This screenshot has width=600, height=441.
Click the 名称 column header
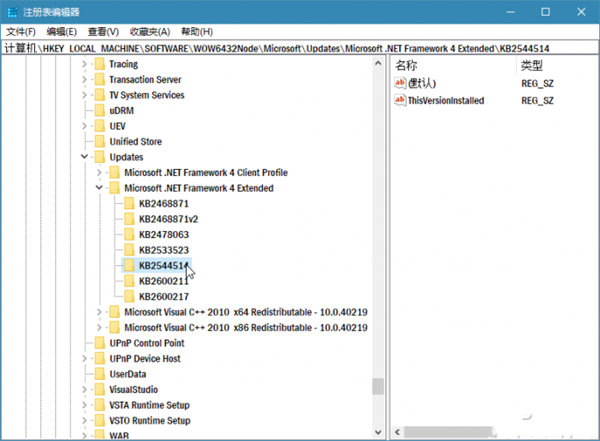coord(406,65)
